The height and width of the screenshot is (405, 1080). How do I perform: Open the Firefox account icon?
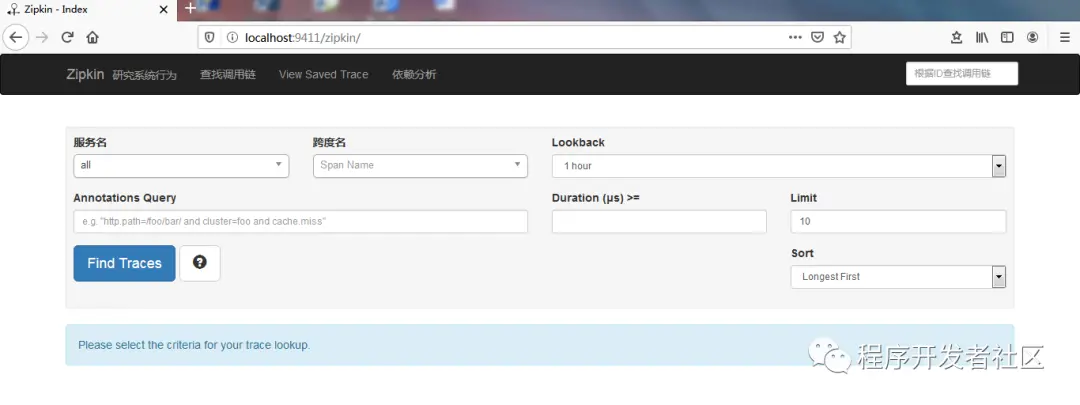pyautogui.click(x=1032, y=37)
